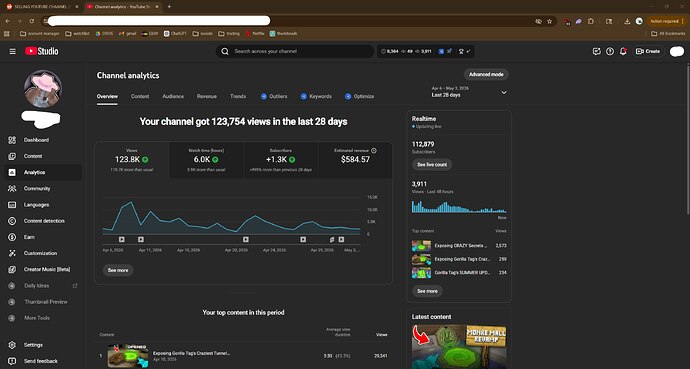Open Content detection in the sidebar
The image size is (690, 369).
pyautogui.click(x=44, y=221)
